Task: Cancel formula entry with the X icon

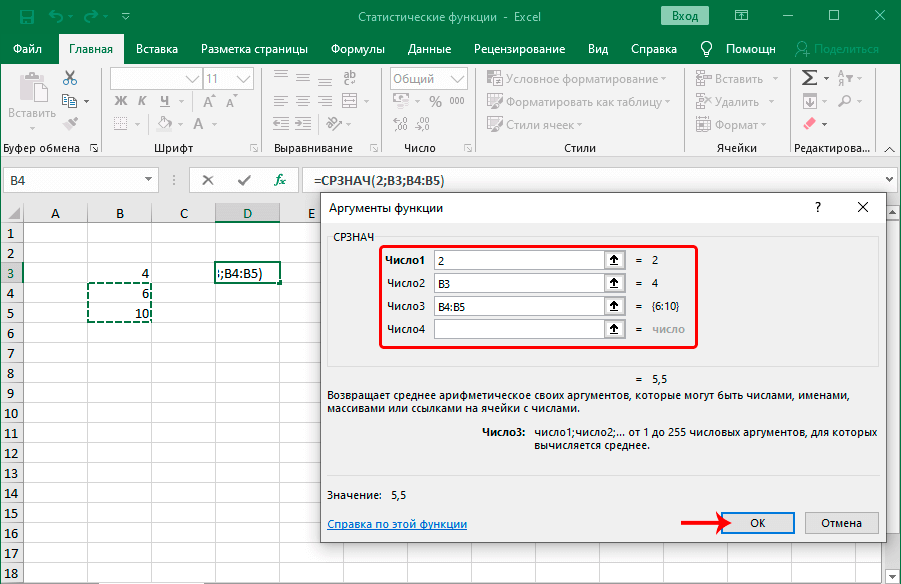Action: point(208,180)
